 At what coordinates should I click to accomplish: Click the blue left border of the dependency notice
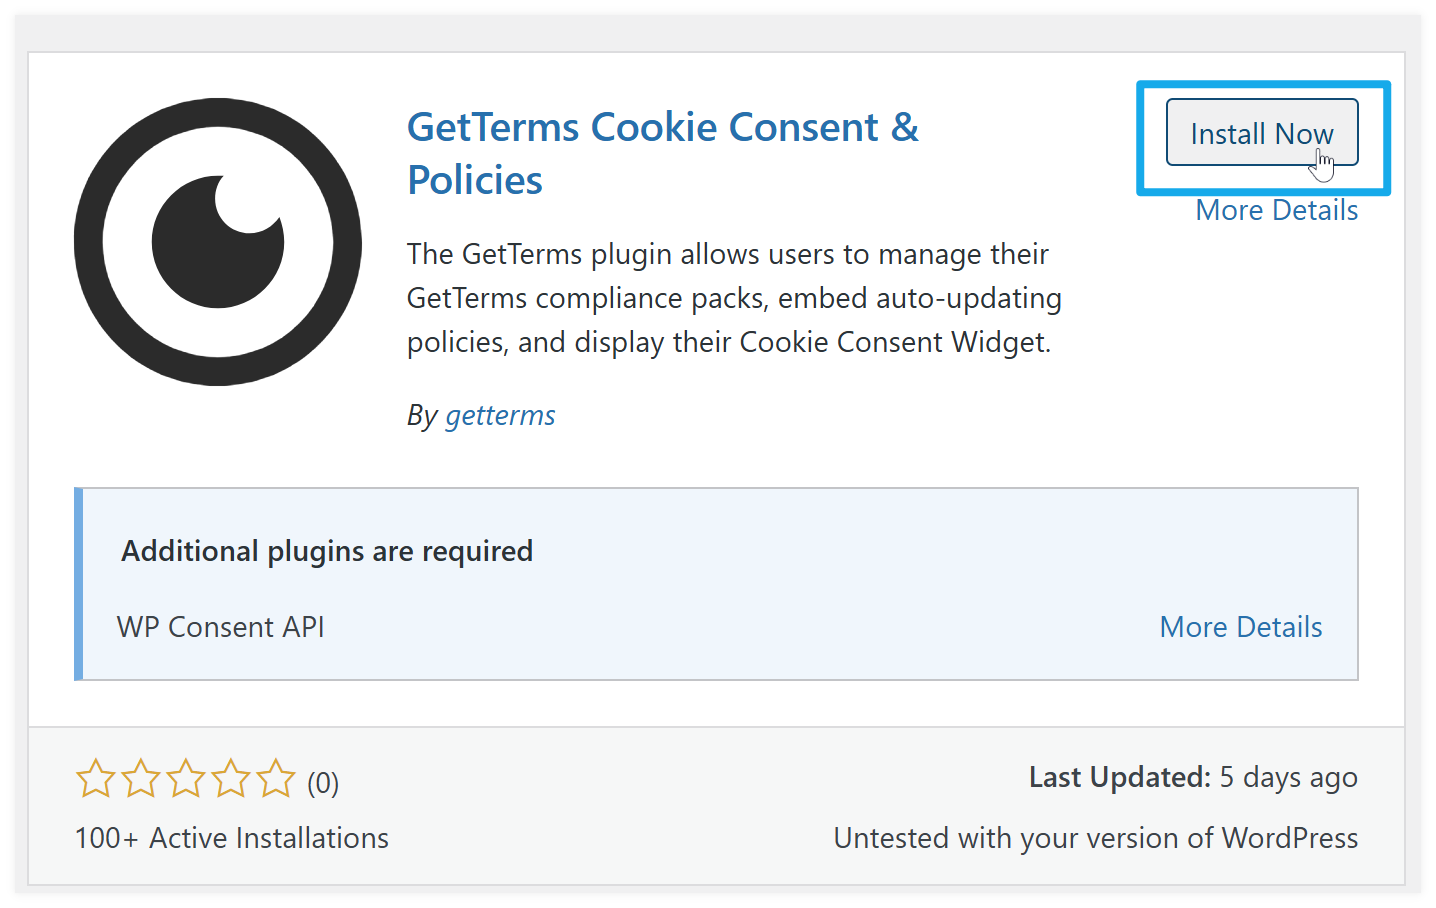click(x=79, y=584)
